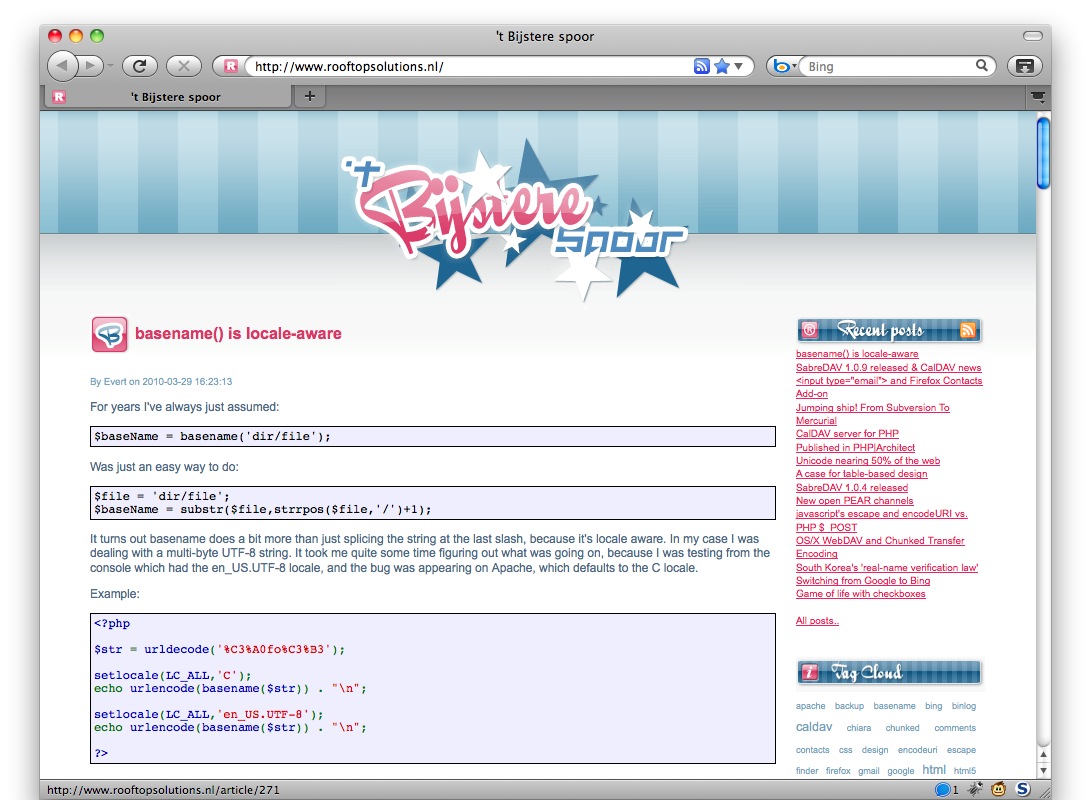Click the URL address field

(x=471, y=66)
